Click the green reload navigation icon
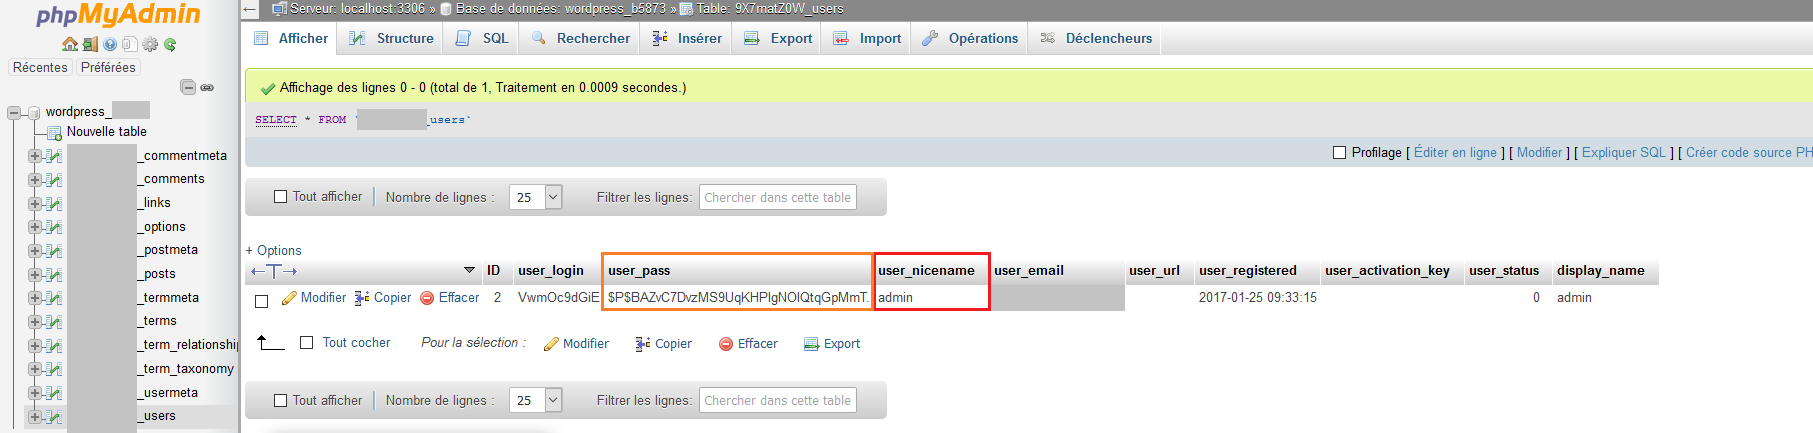The width and height of the screenshot is (1813, 433). point(170,44)
